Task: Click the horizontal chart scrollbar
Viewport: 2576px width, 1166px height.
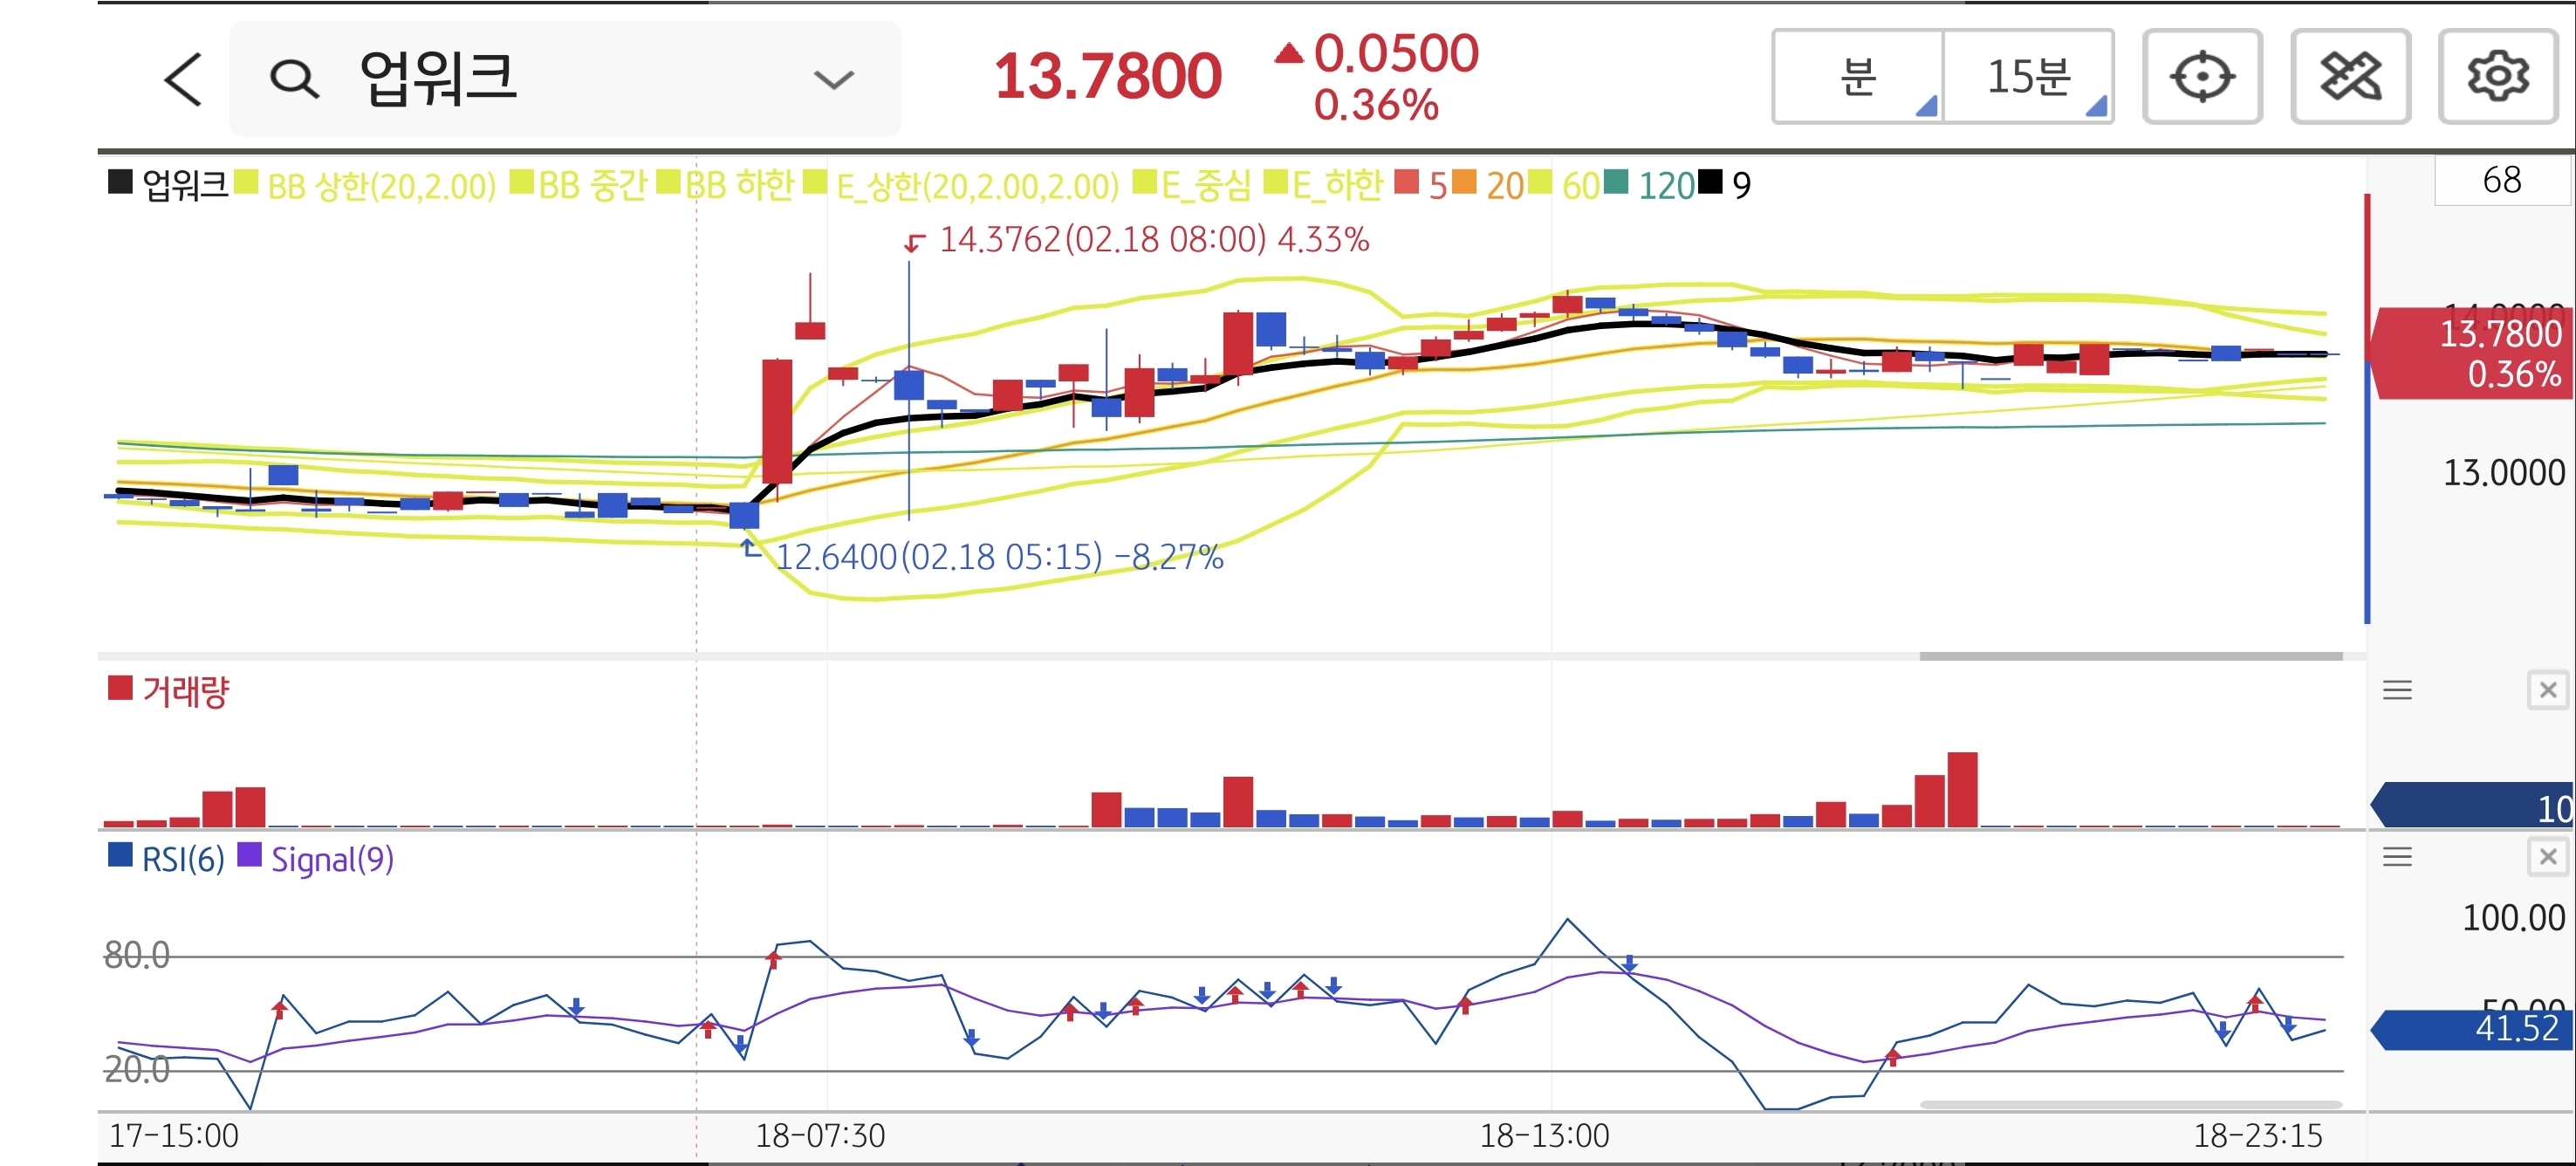Action: point(2130,656)
